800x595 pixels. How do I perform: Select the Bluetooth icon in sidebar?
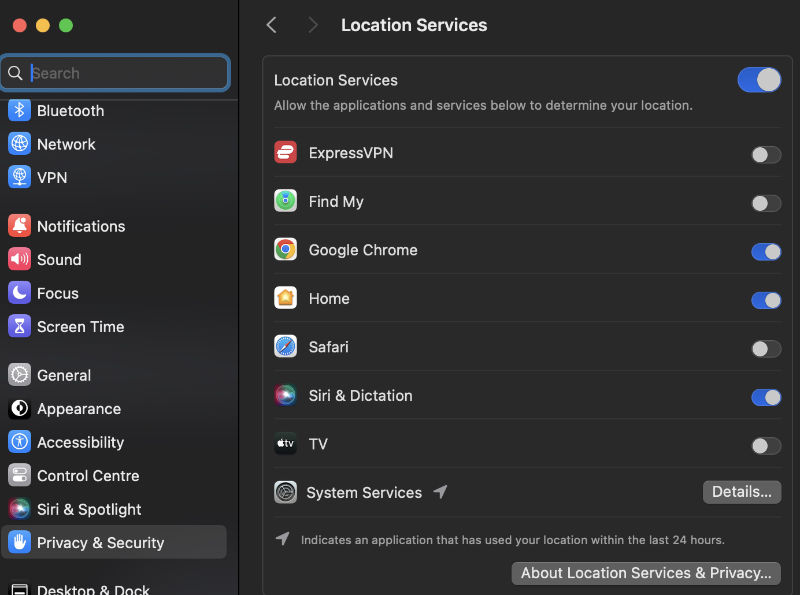pyautogui.click(x=19, y=110)
